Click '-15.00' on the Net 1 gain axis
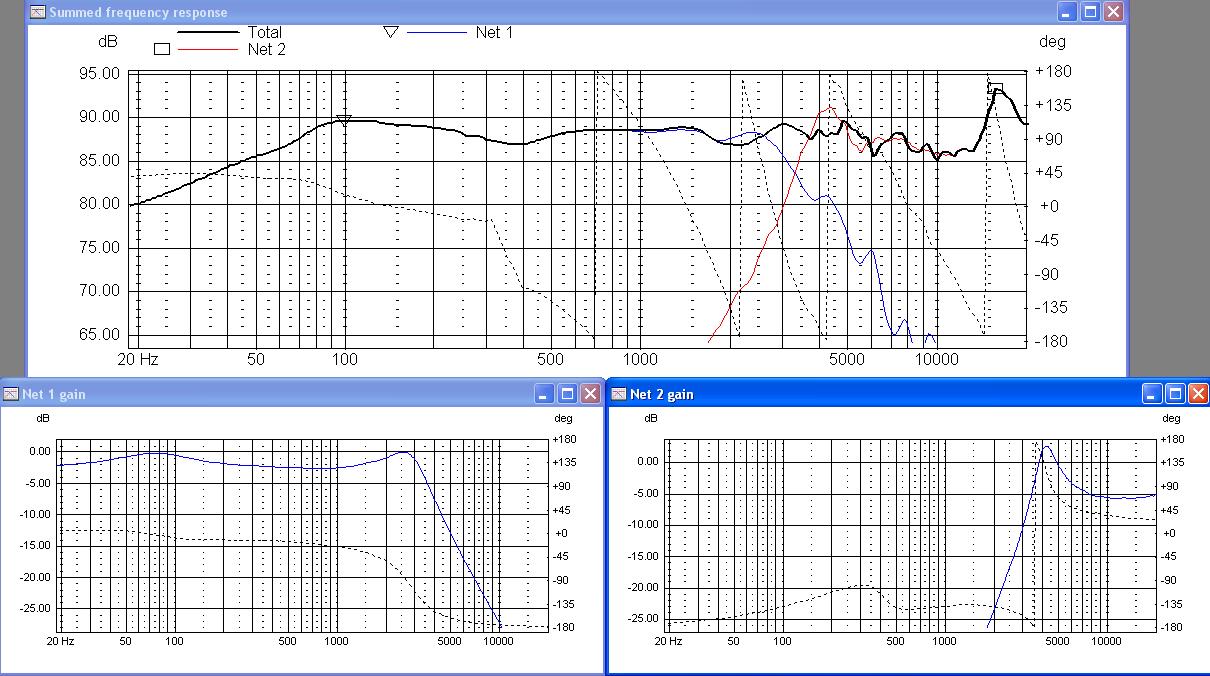1210x676 pixels. point(35,545)
